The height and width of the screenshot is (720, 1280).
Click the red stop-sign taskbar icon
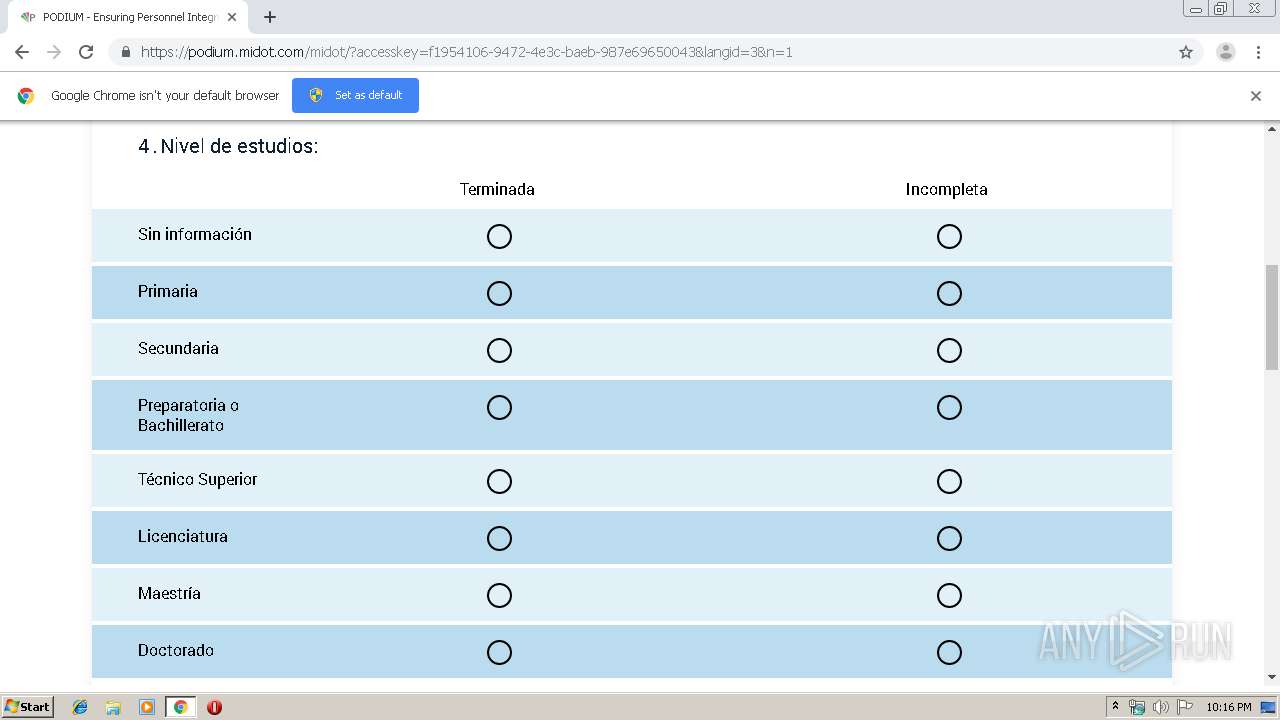tap(214, 707)
